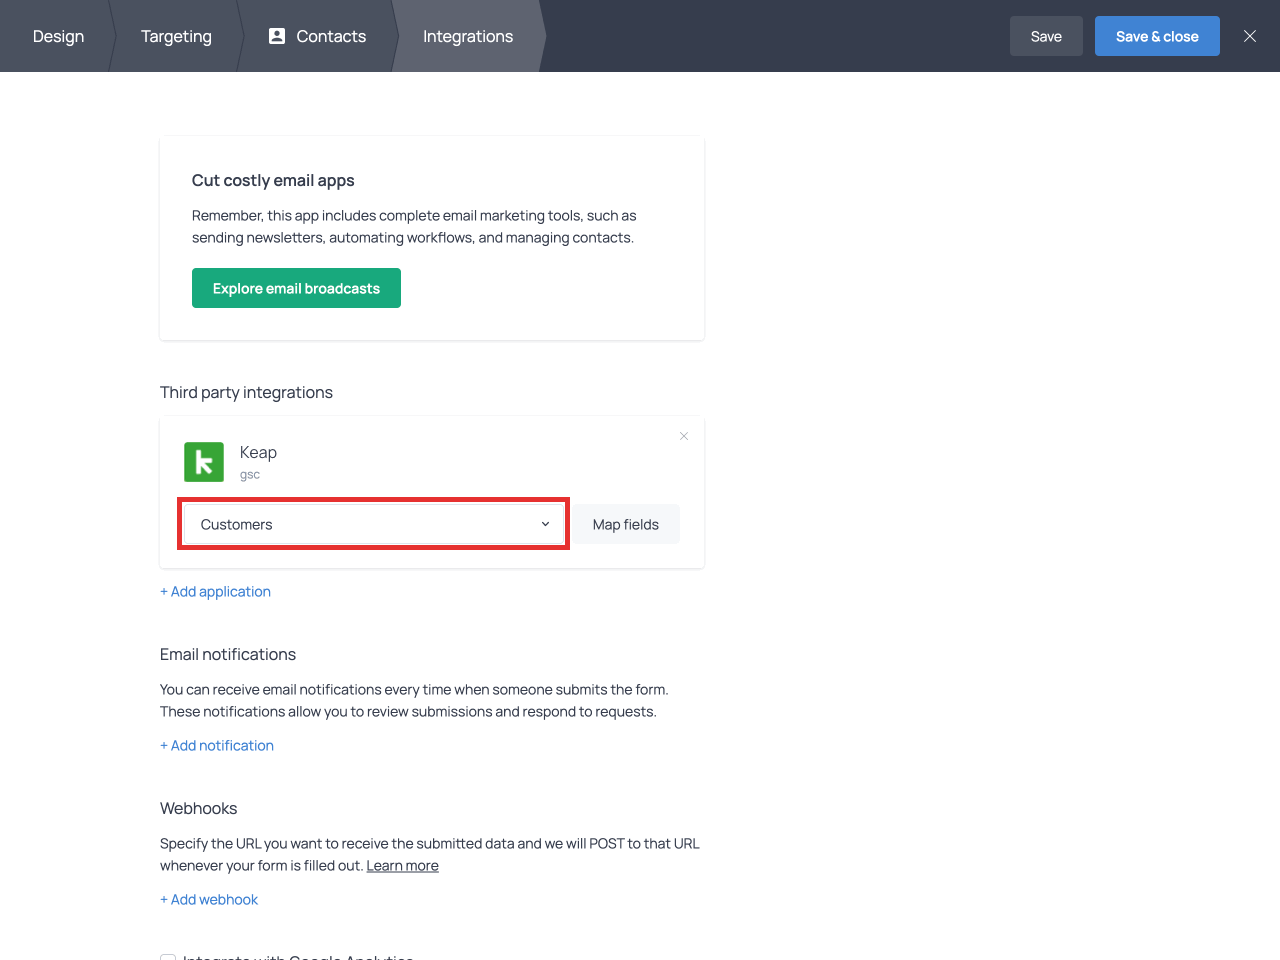The image size is (1280, 960).
Task: Select the Integrations step
Action: [x=467, y=36]
